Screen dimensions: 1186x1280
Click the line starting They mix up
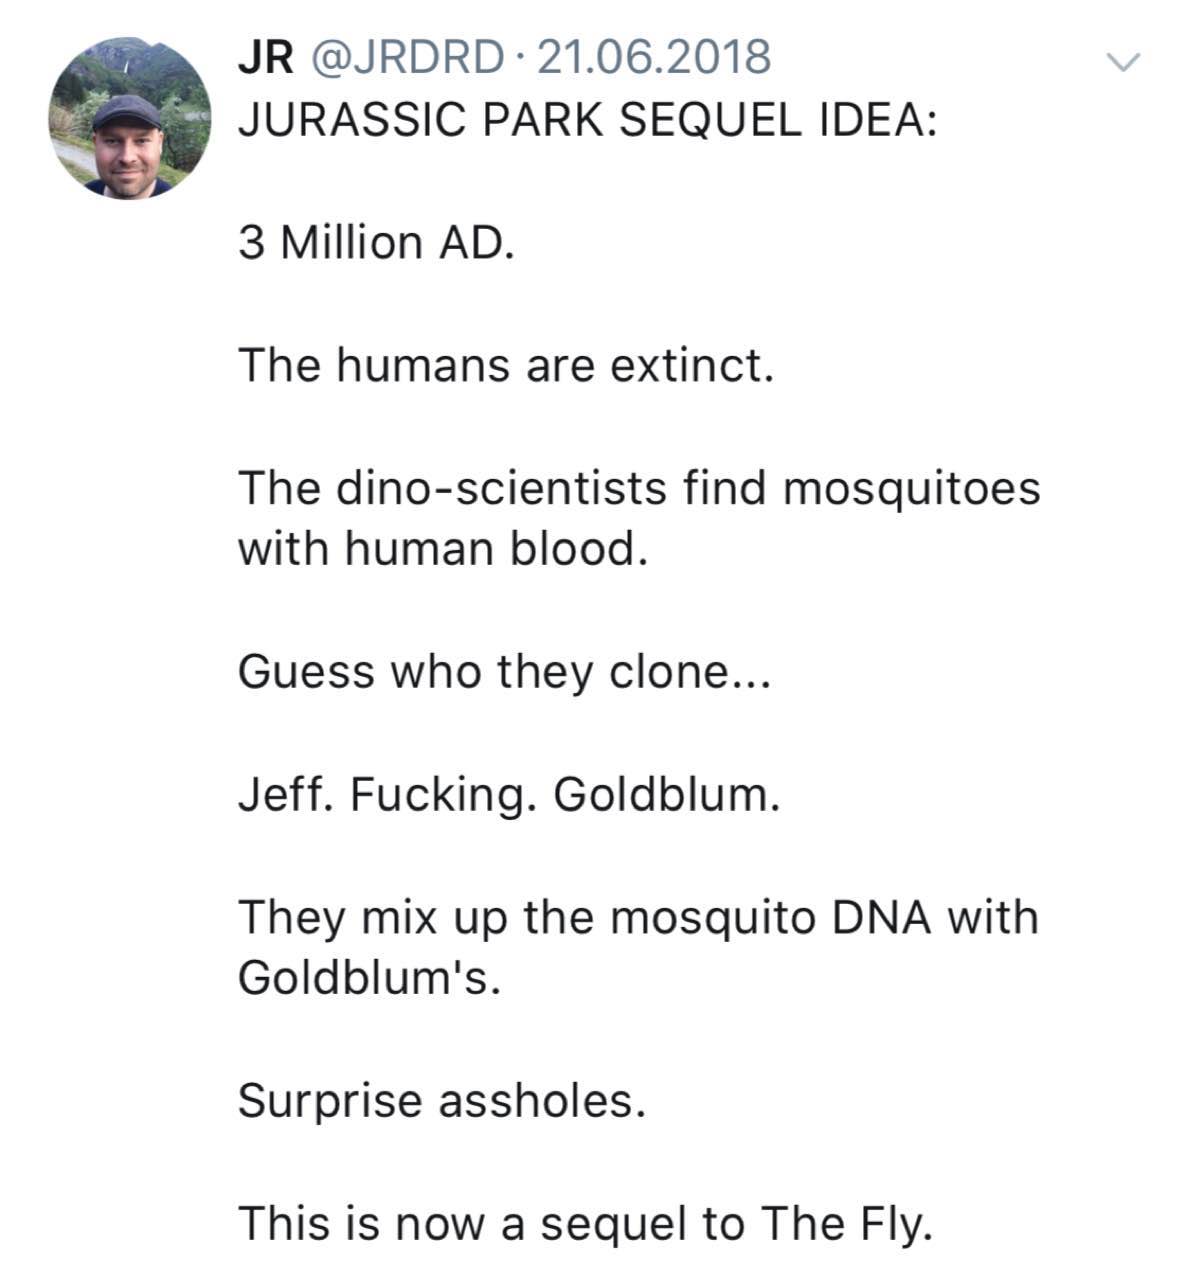tap(638, 917)
